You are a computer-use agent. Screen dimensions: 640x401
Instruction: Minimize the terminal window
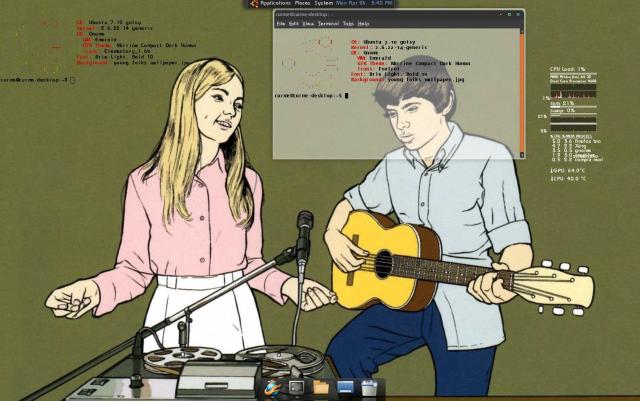[501, 14]
